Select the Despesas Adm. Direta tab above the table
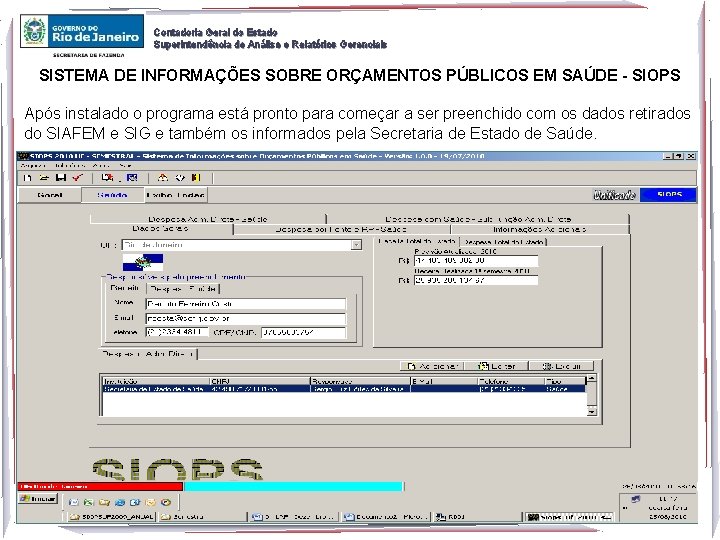The image size is (720, 540). click(148, 354)
